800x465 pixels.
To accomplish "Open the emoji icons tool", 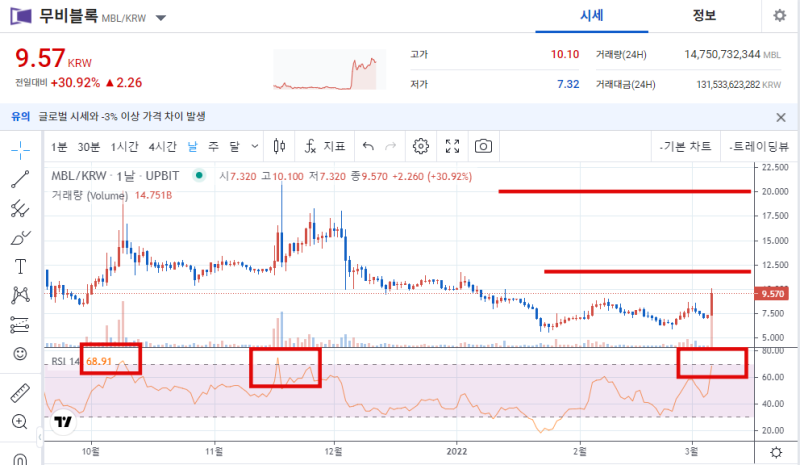I will (x=20, y=353).
